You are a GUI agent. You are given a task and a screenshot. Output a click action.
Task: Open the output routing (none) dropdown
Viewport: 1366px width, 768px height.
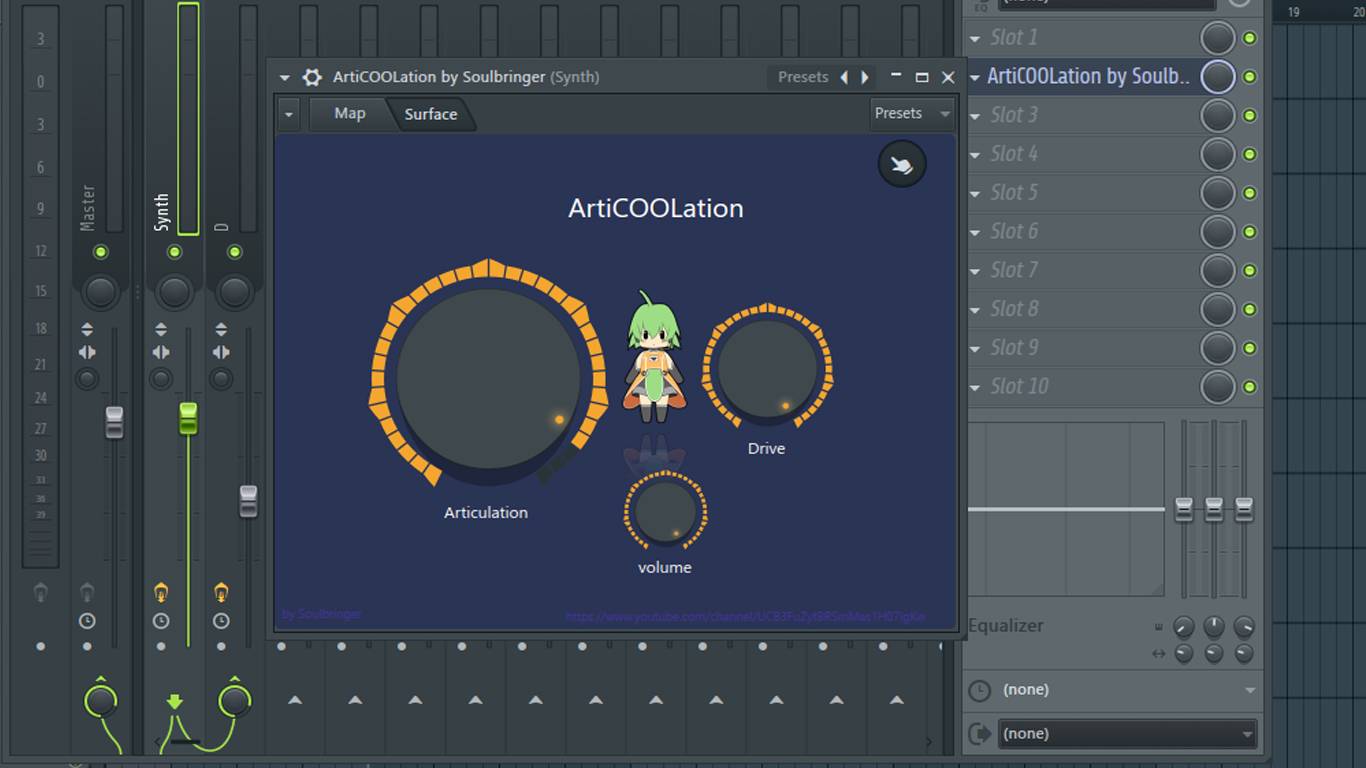pos(1129,734)
